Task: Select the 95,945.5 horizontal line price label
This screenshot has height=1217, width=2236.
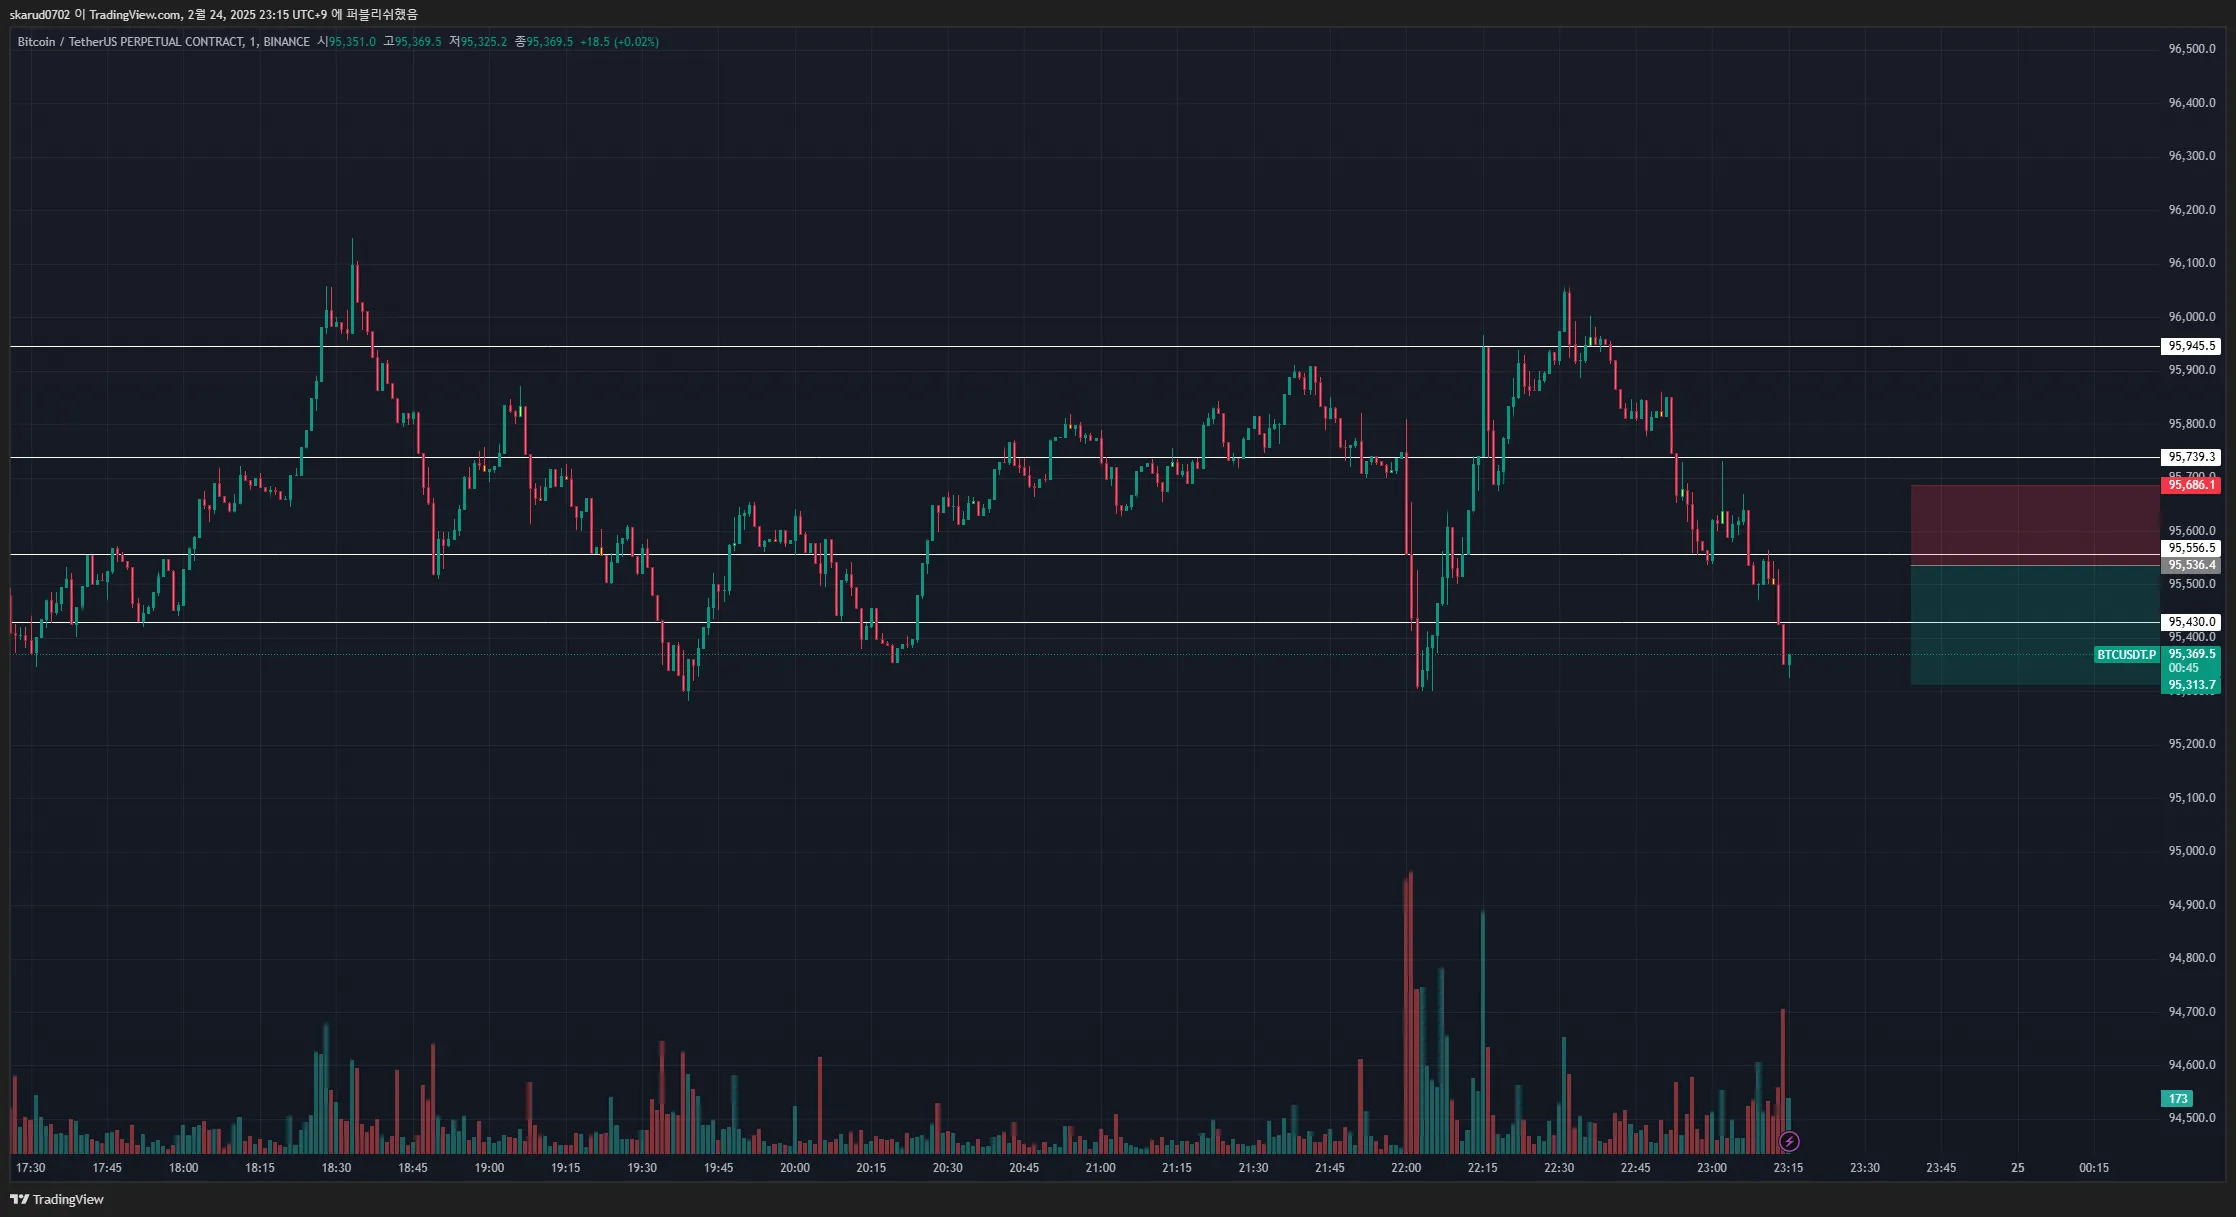Action: (x=2191, y=346)
